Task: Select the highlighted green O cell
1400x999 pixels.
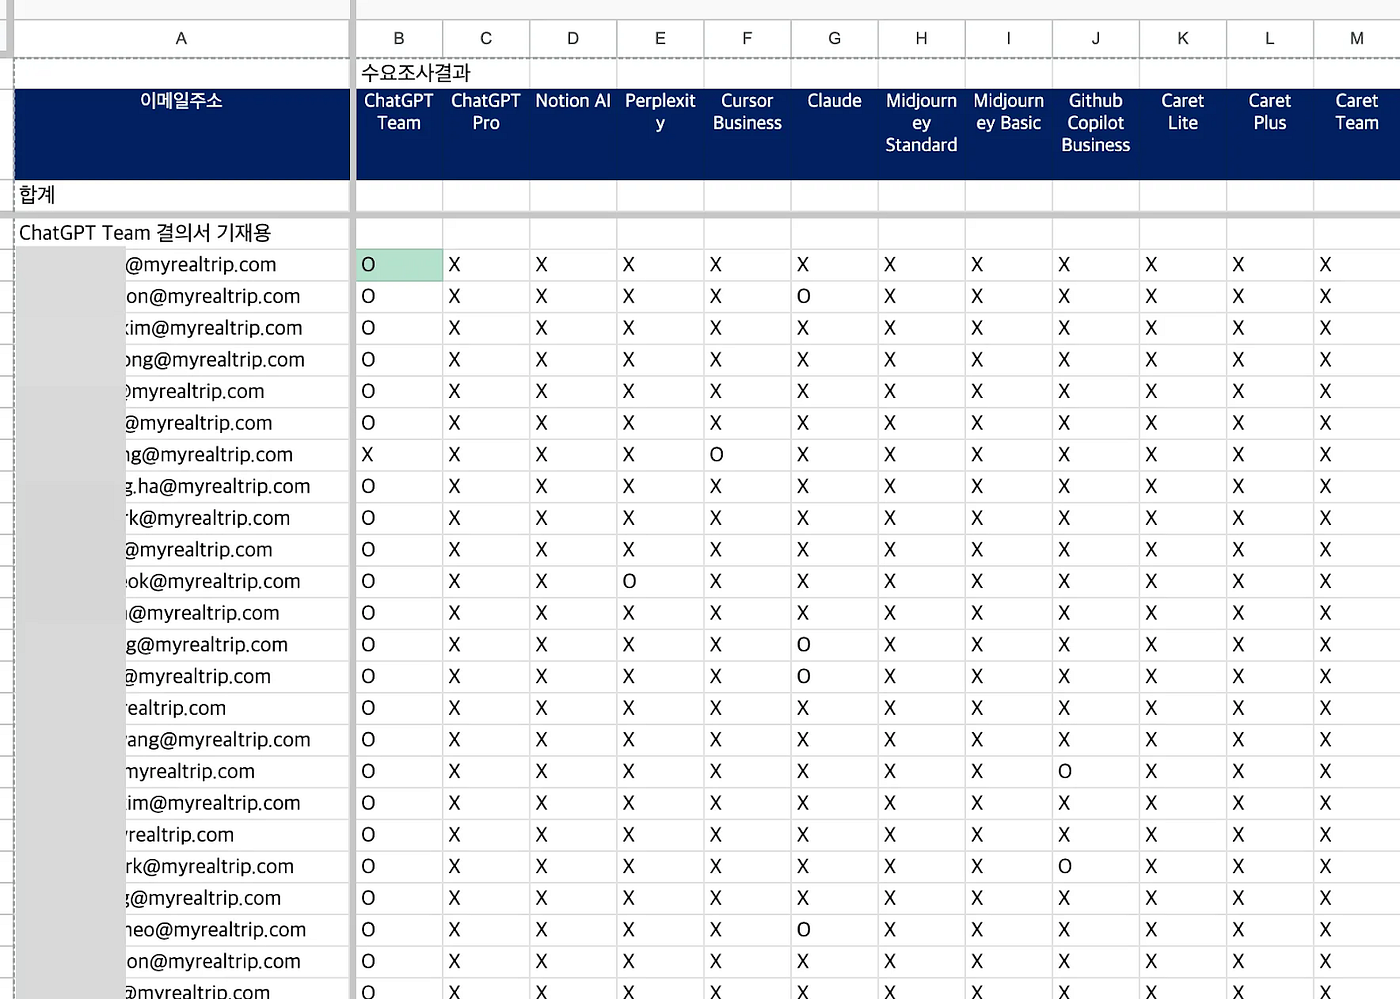Action: click(399, 265)
